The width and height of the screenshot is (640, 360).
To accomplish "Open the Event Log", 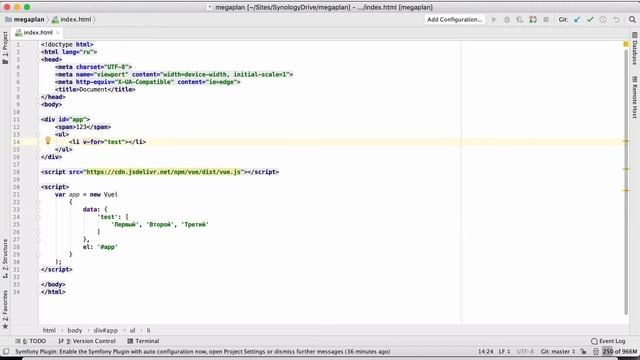I will [x=608, y=341].
